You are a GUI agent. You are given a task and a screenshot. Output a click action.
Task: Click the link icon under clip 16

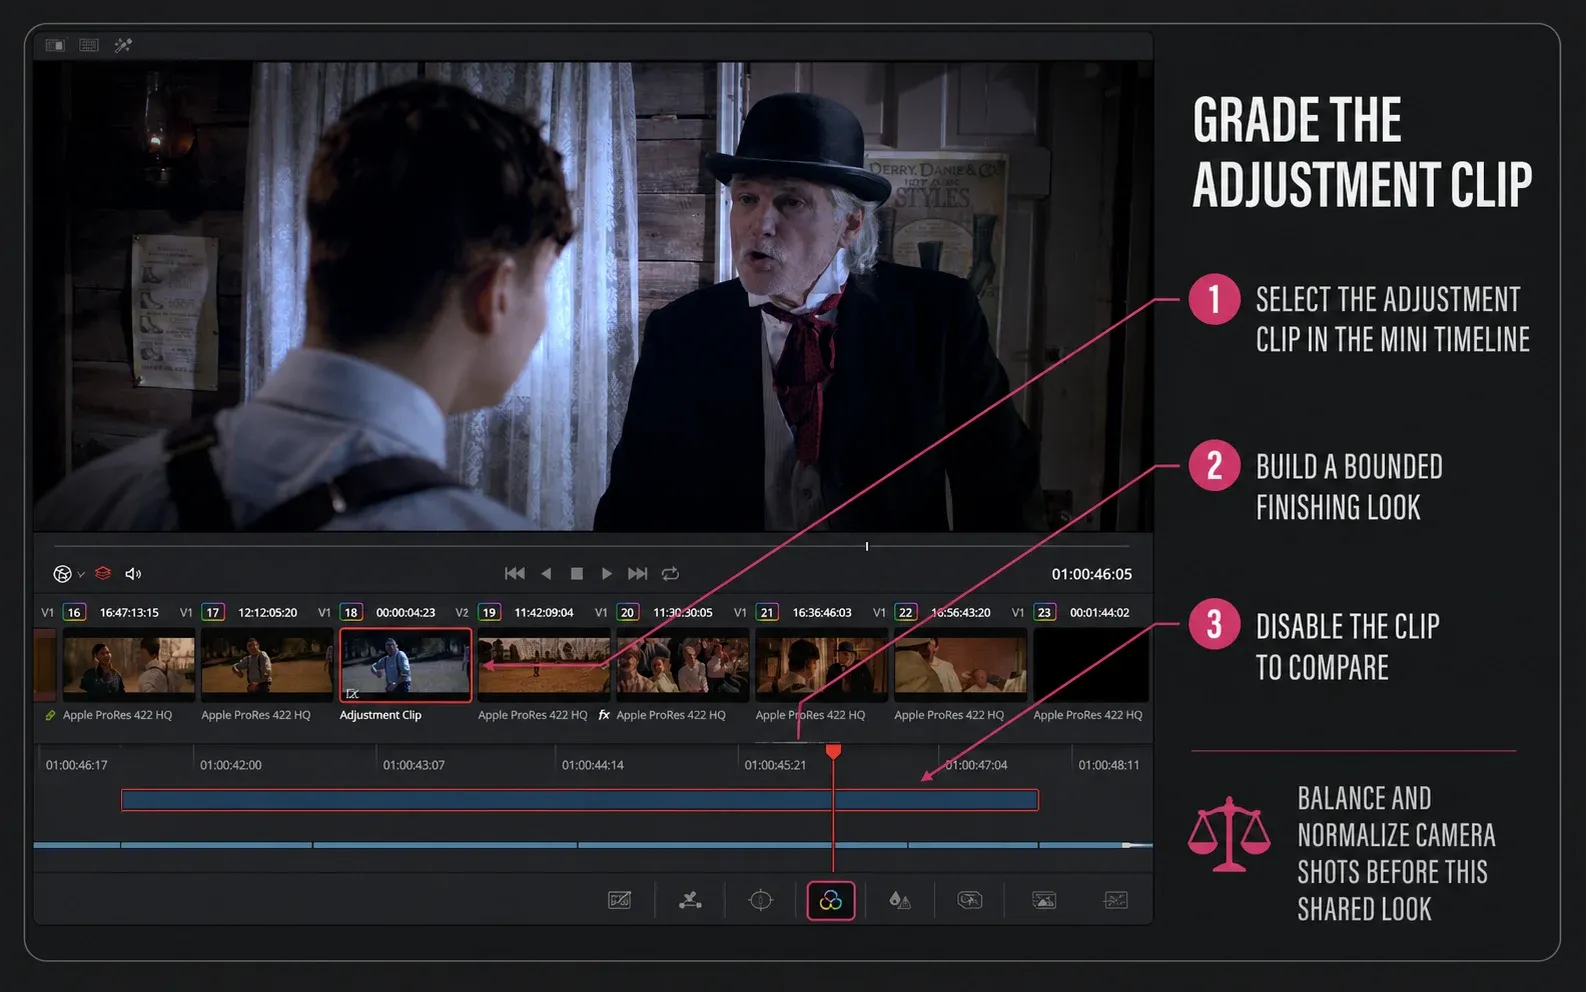pos(50,715)
